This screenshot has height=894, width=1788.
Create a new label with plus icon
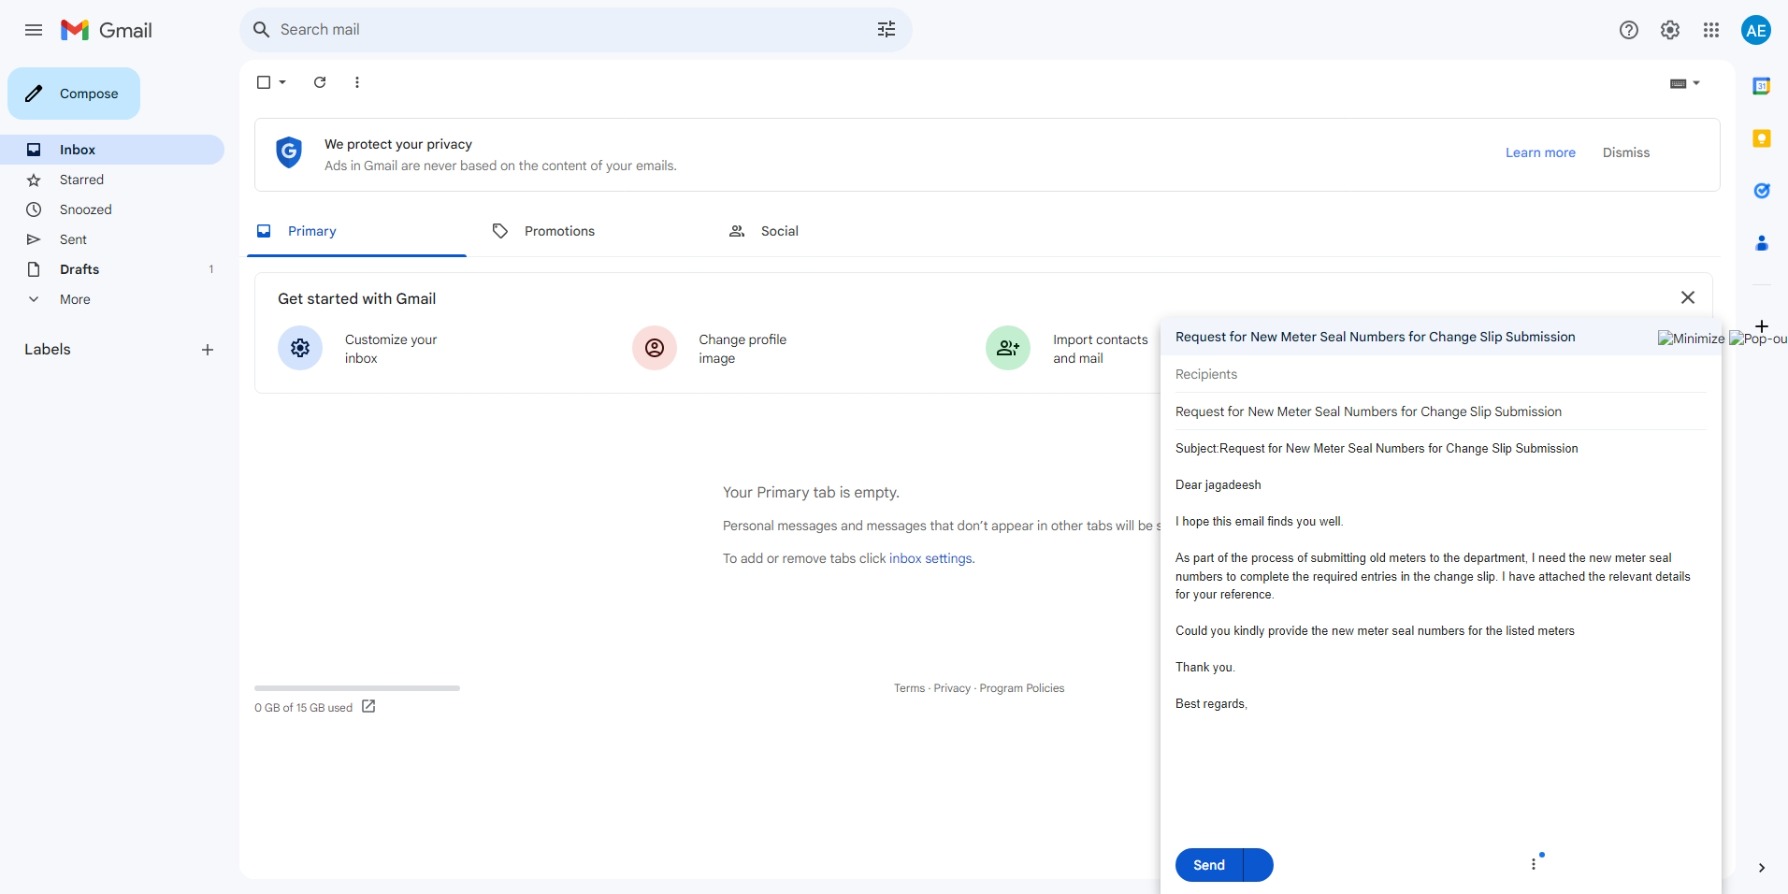click(207, 349)
